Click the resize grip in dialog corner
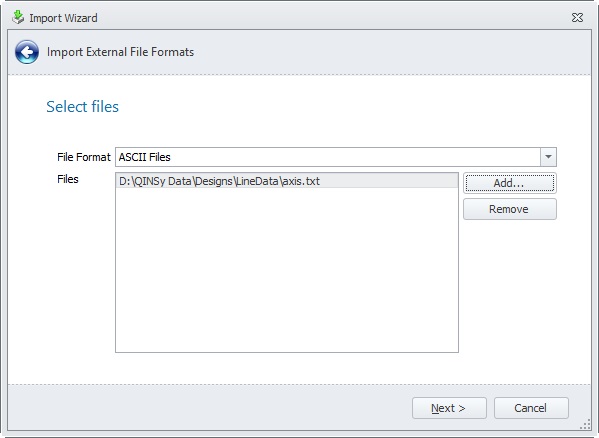 pyautogui.click(x=585, y=425)
